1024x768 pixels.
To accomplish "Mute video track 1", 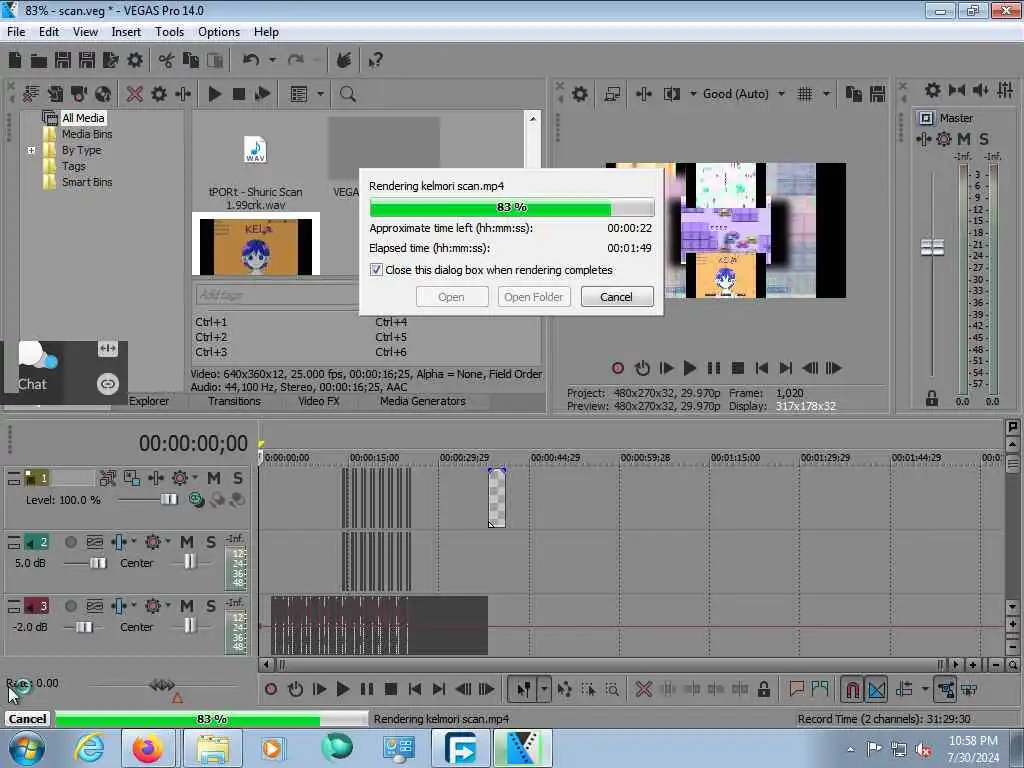I will tap(214, 478).
